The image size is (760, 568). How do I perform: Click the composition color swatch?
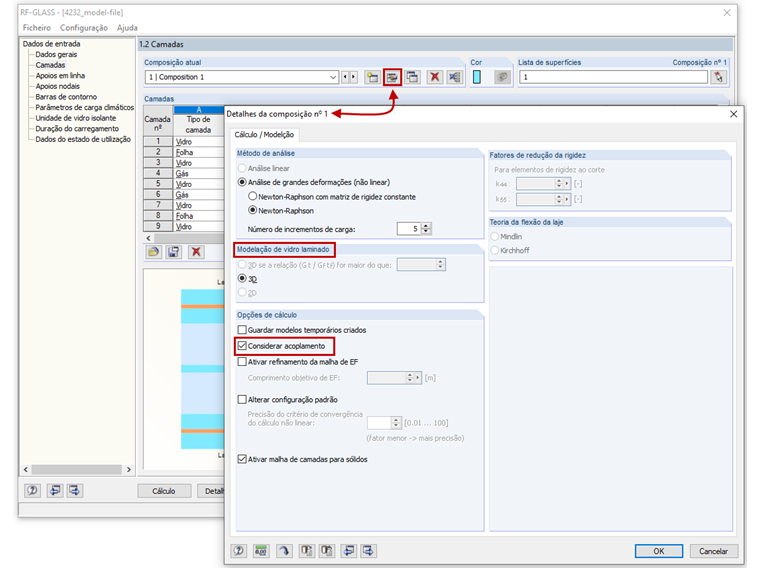click(x=476, y=77)
